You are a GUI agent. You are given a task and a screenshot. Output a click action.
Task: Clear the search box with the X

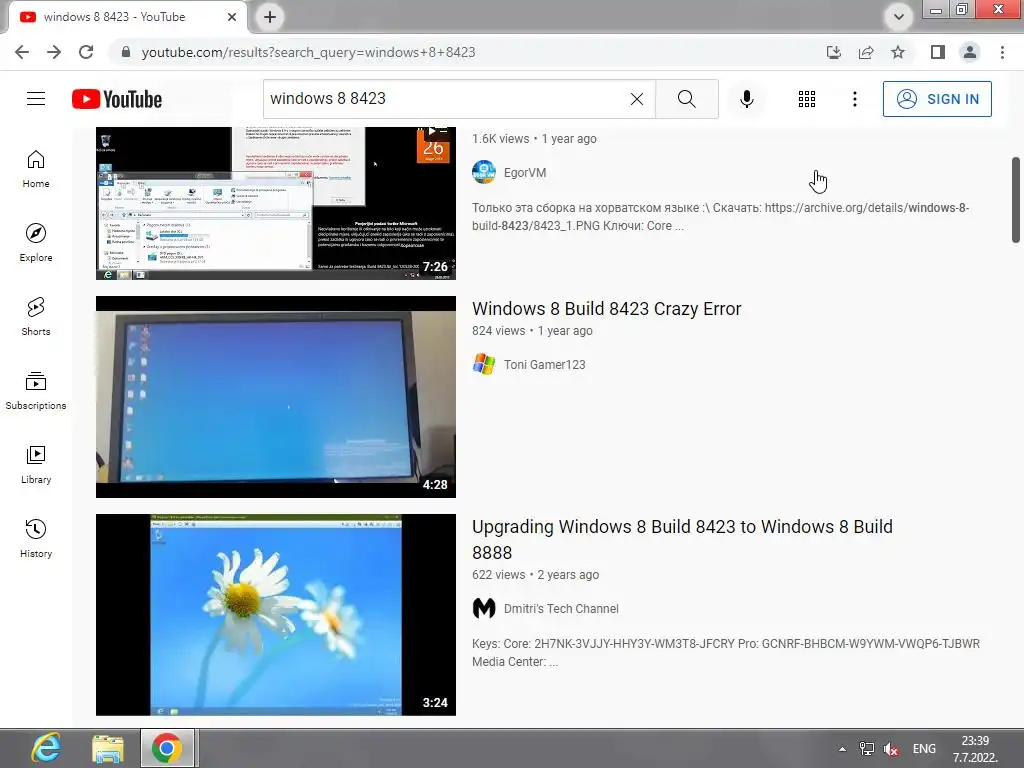[637, 99]
